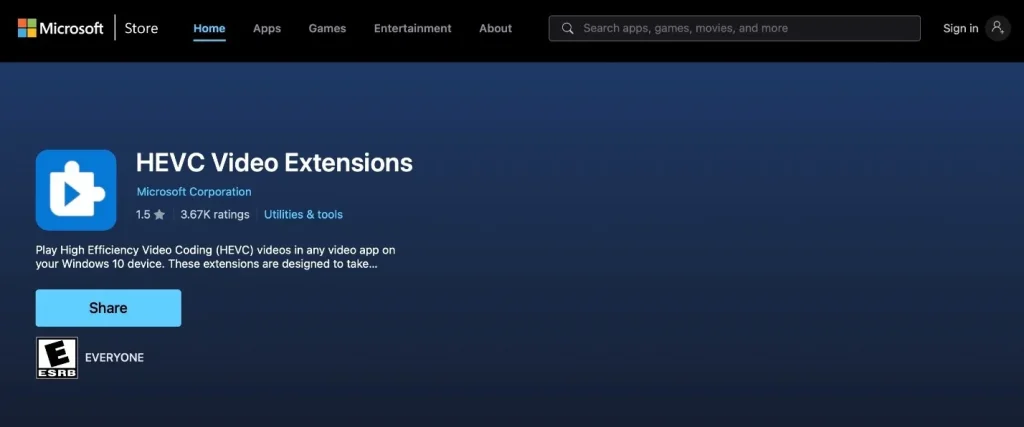Viewport: 1024px width, 427px height.
Task: Open the Microsoft Corporation publisher link
Action: [194, 192]
